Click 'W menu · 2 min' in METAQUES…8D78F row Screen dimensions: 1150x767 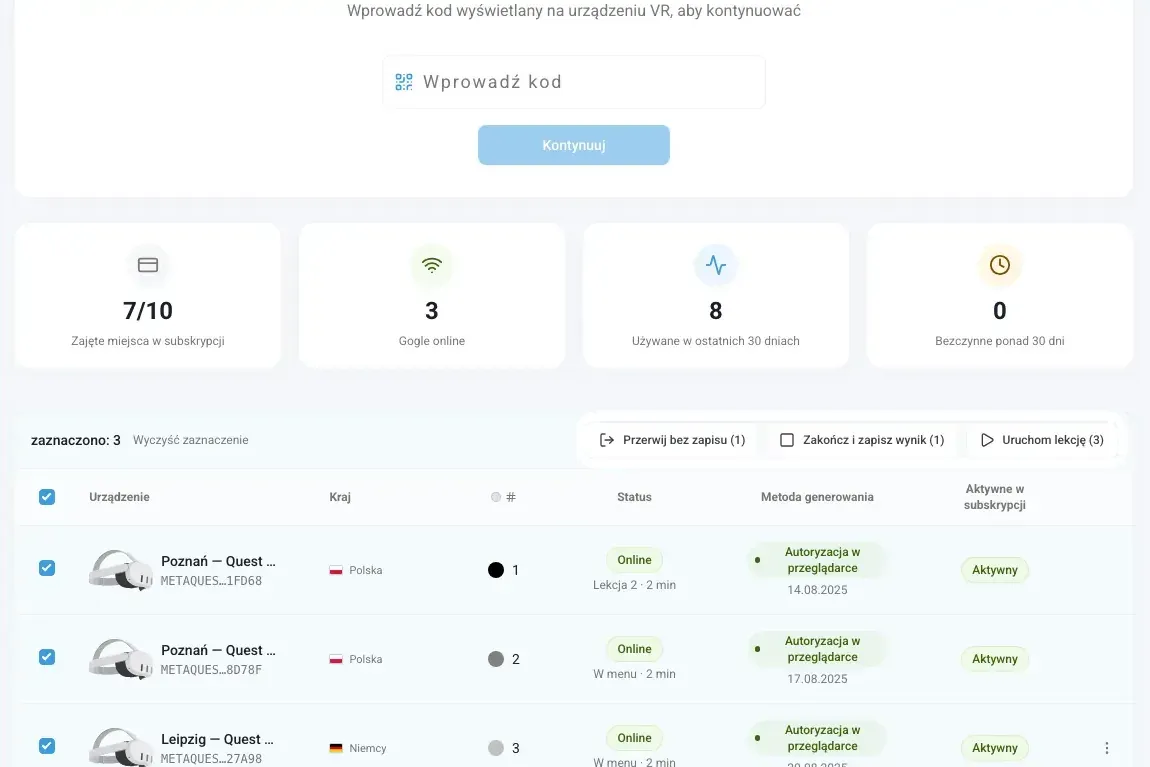coord(634,674)
